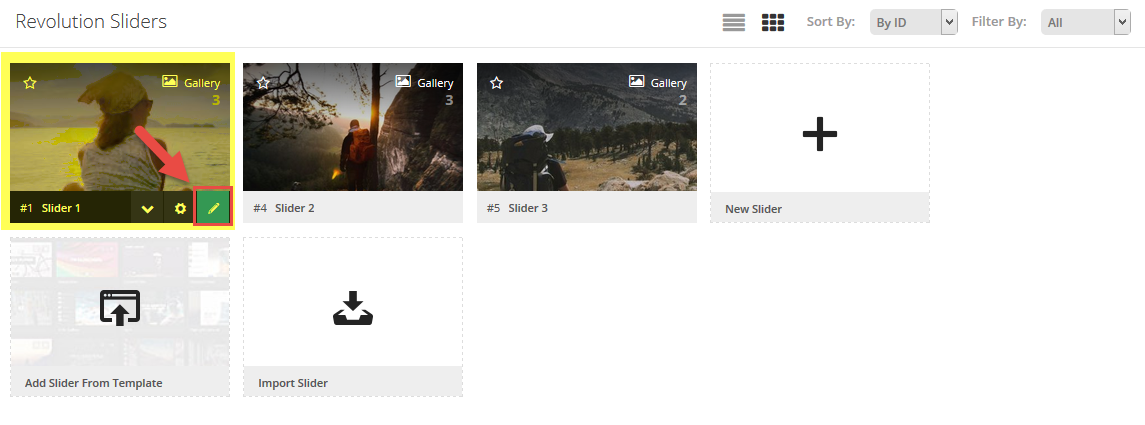Click Gallery label on Slider 2
The height and width of the screenshot is (425, 1145).
point(435,83)
